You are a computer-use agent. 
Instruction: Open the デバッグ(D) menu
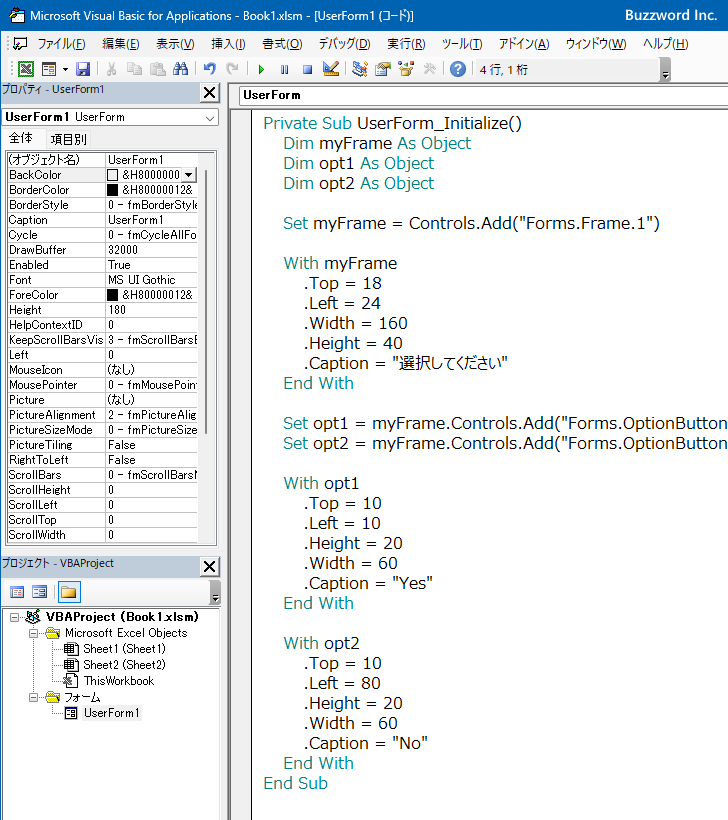[x=345, y=44]
